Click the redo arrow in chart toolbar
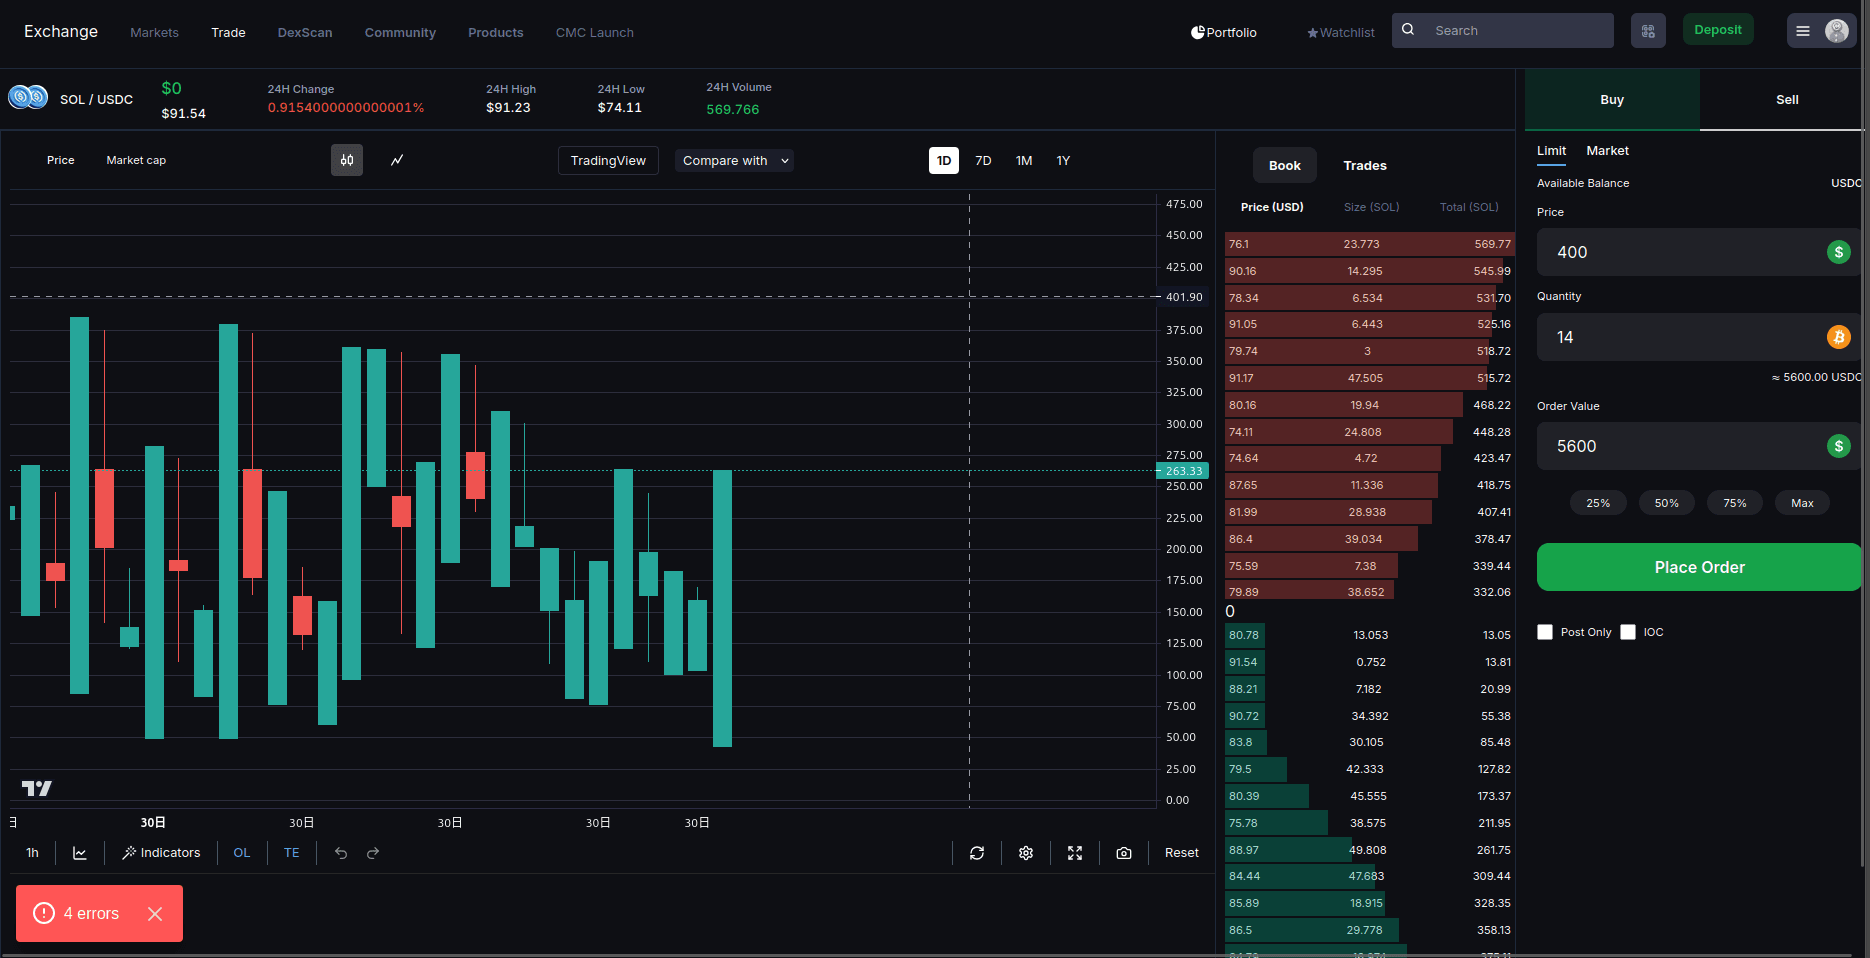 pos(373,853)
